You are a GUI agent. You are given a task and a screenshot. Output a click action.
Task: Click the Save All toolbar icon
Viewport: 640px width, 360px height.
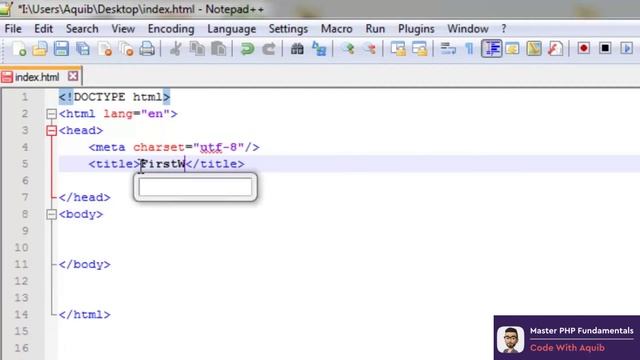pyautogui.click(x=83, y=49)
